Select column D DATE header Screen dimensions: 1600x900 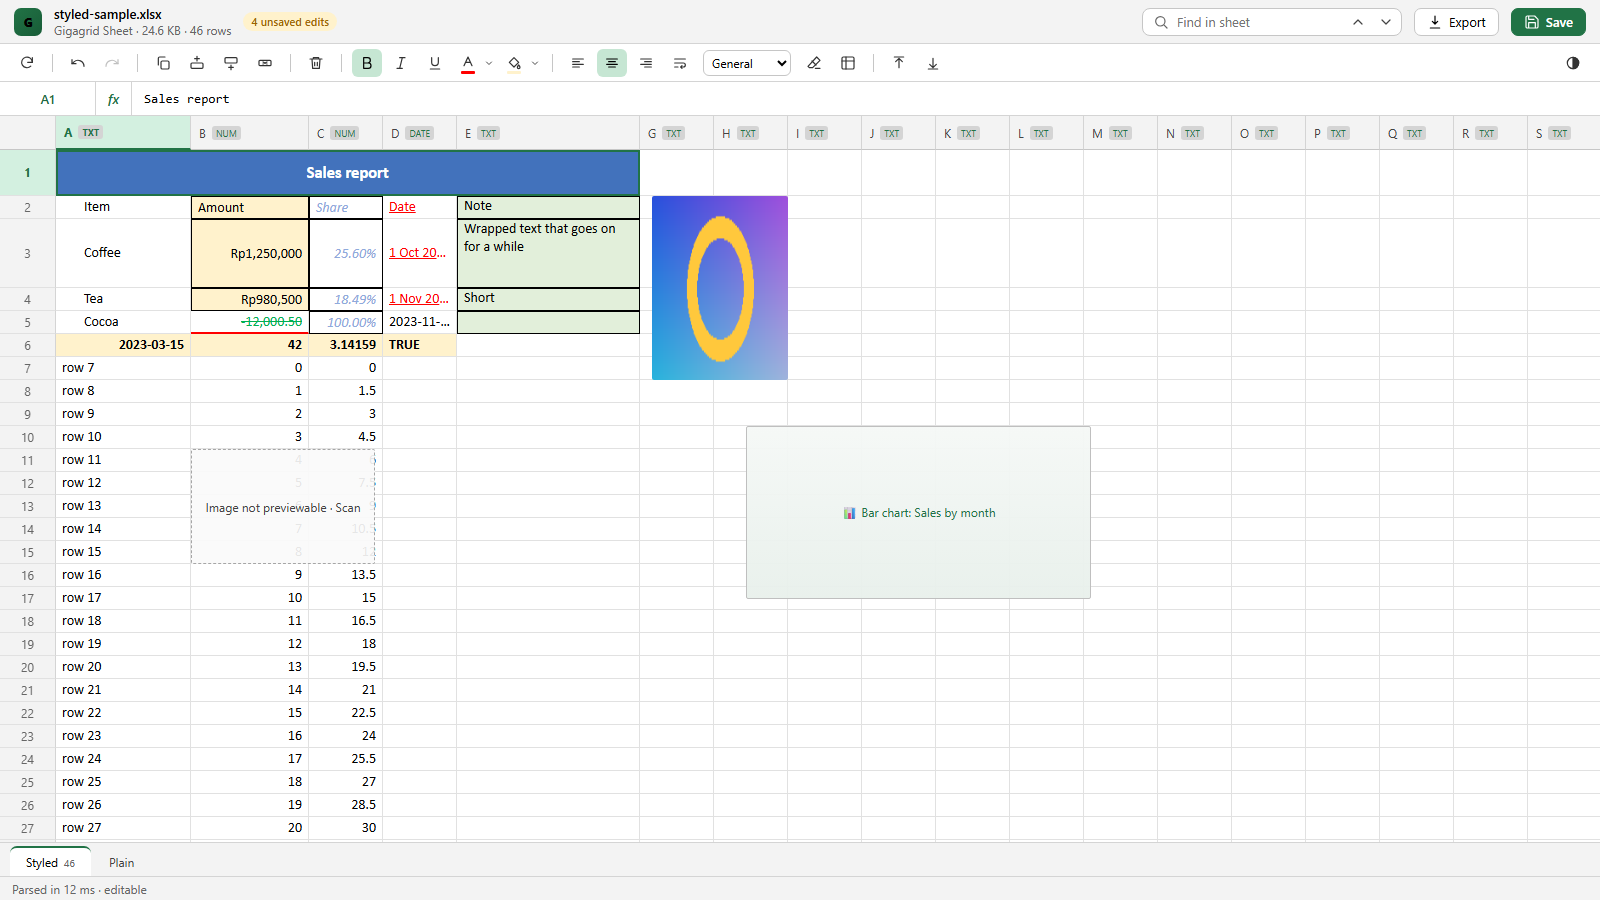pos(420,133)
